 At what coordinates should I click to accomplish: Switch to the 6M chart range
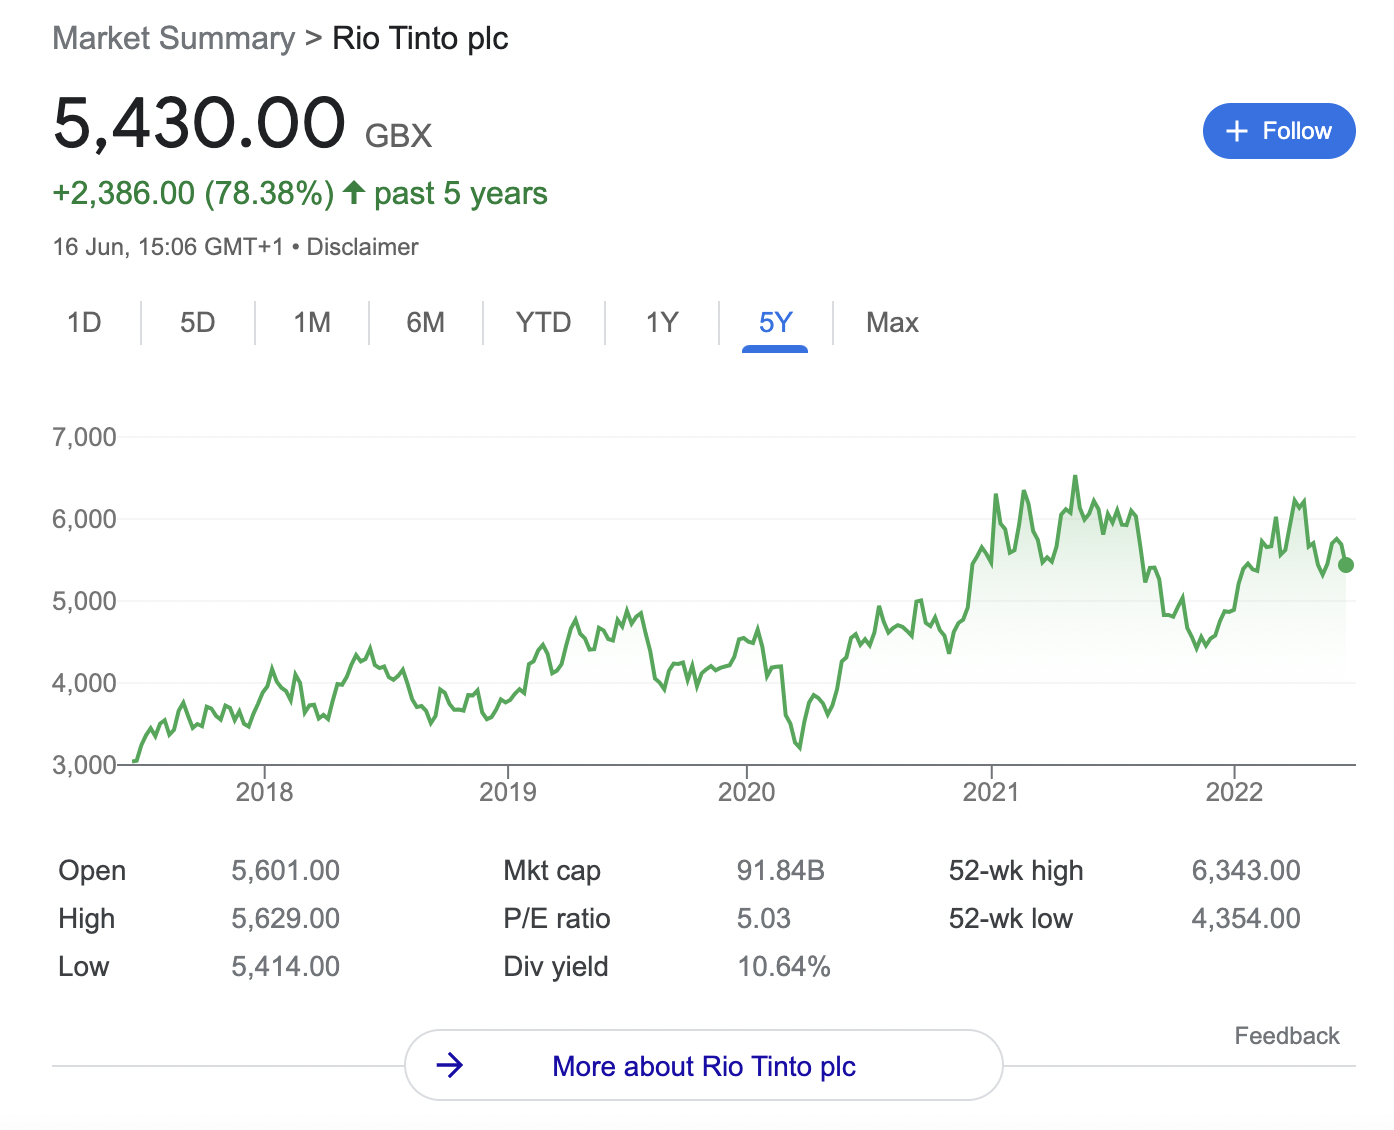pyautogui.click(x=426, y=322)
